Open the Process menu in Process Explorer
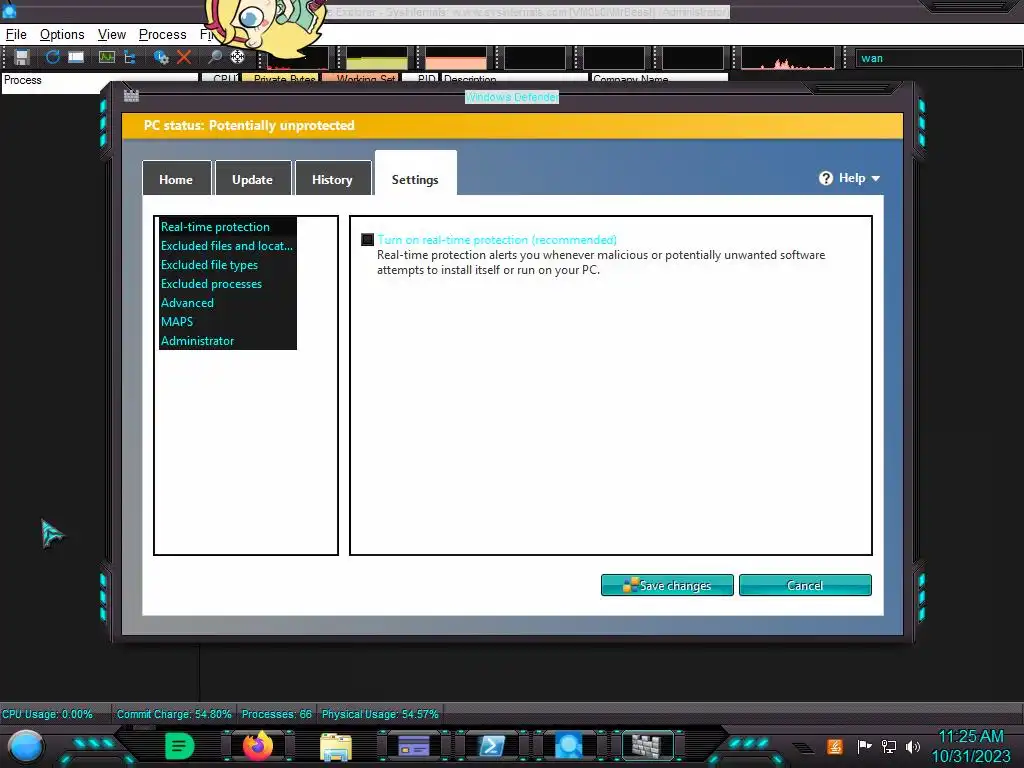Image resolution: width=1024 pixels, height=768 pixels. (x=163, y=35)
